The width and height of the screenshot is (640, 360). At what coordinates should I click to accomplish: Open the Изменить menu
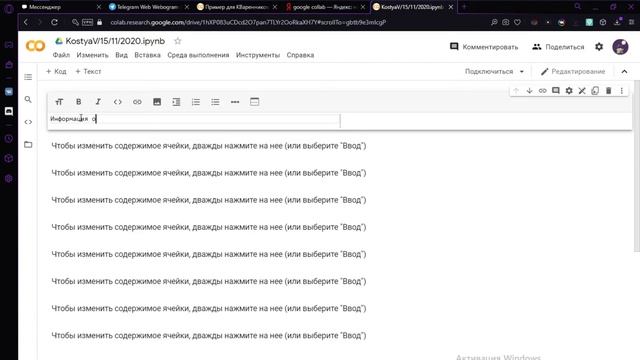[93, 55]
